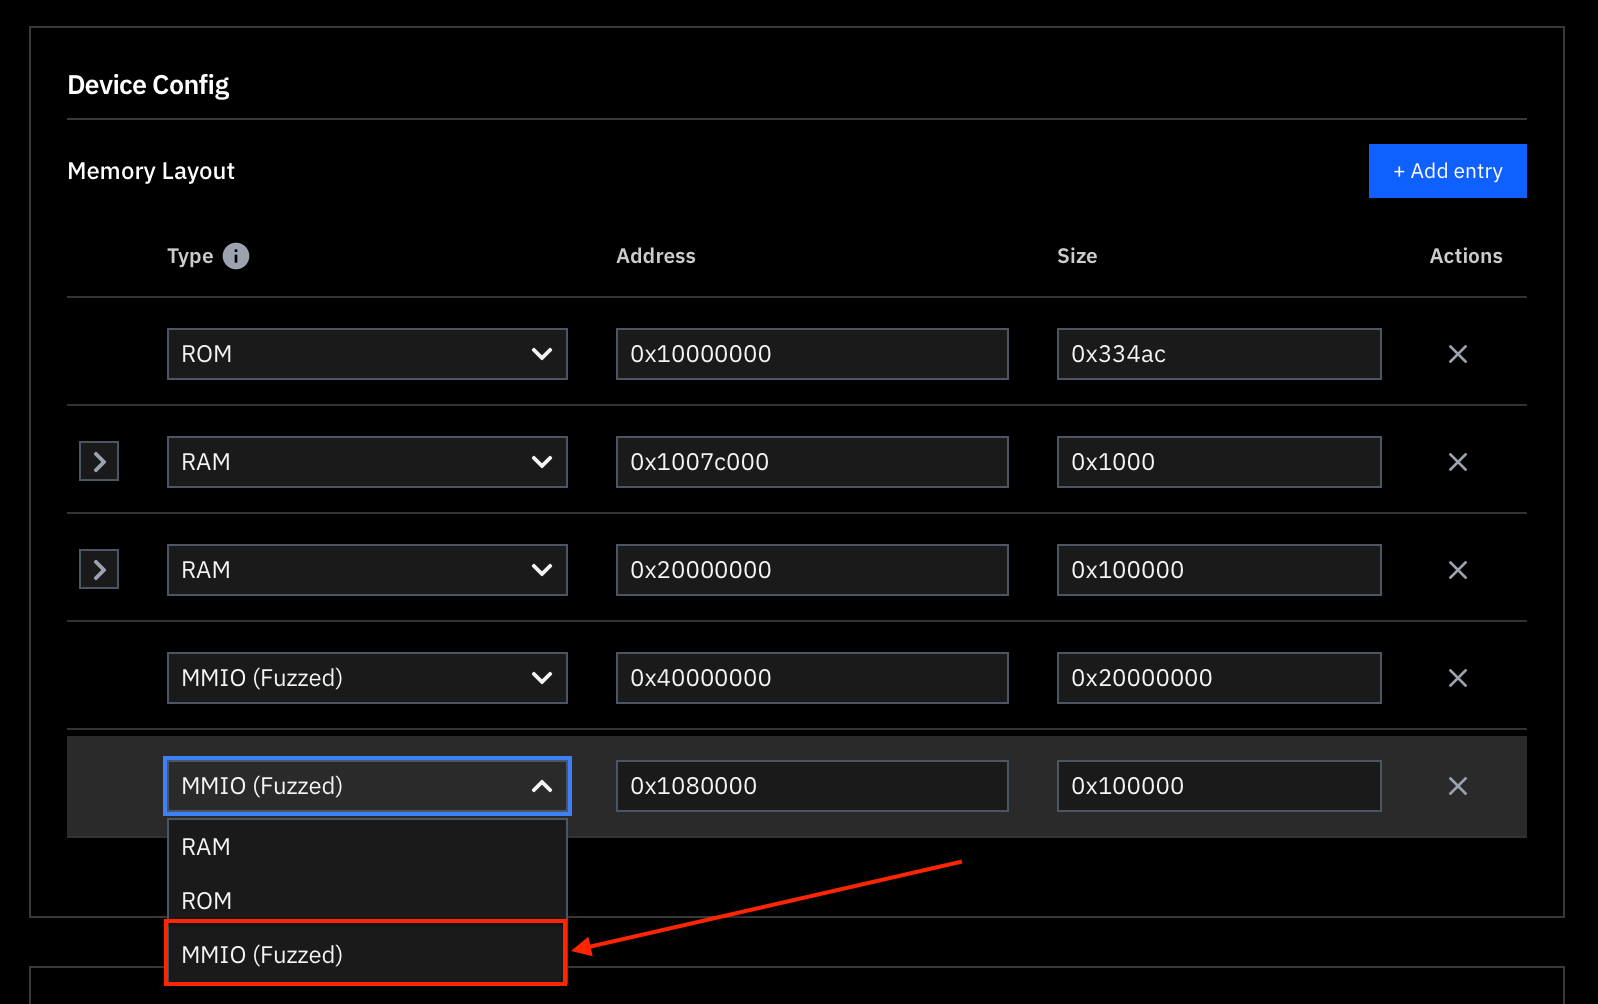Open the ROM type dropdown

pos(367,354)
